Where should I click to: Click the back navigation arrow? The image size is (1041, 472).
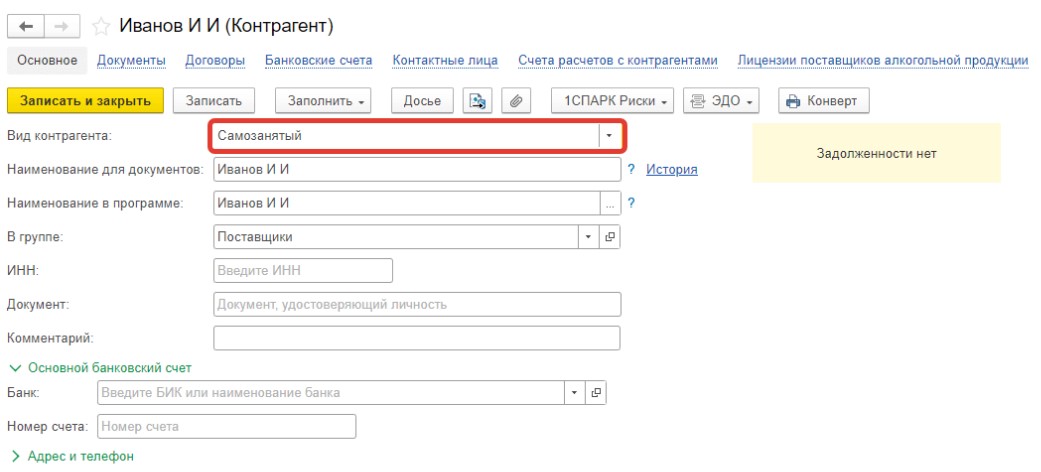click(x=26, y=25)
